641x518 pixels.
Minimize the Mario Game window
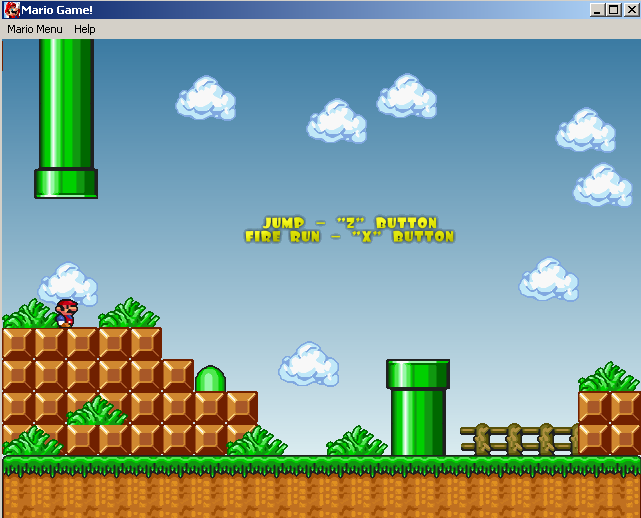click(597, 10)
